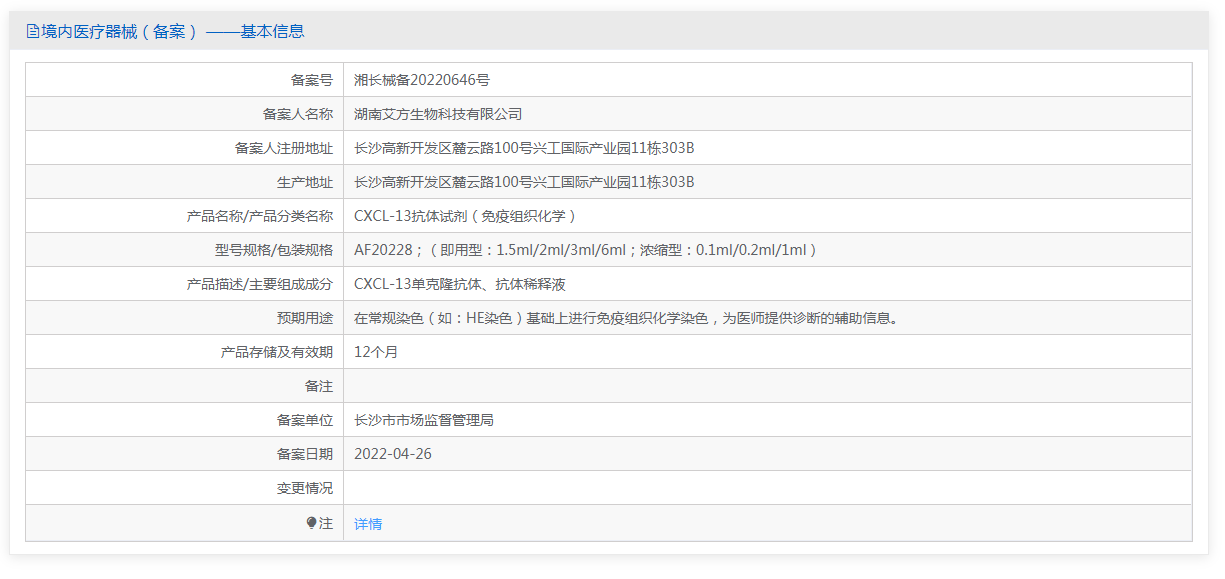Click the 备案号 row label
The width and height of the screenshot is (1225, 579).
pyautogui.click(x=312, y=80)
